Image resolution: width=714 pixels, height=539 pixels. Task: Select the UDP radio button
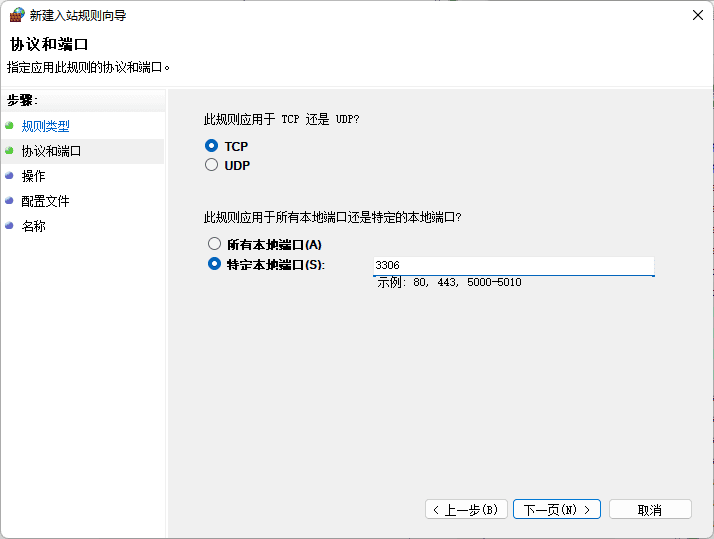(211, 165)
